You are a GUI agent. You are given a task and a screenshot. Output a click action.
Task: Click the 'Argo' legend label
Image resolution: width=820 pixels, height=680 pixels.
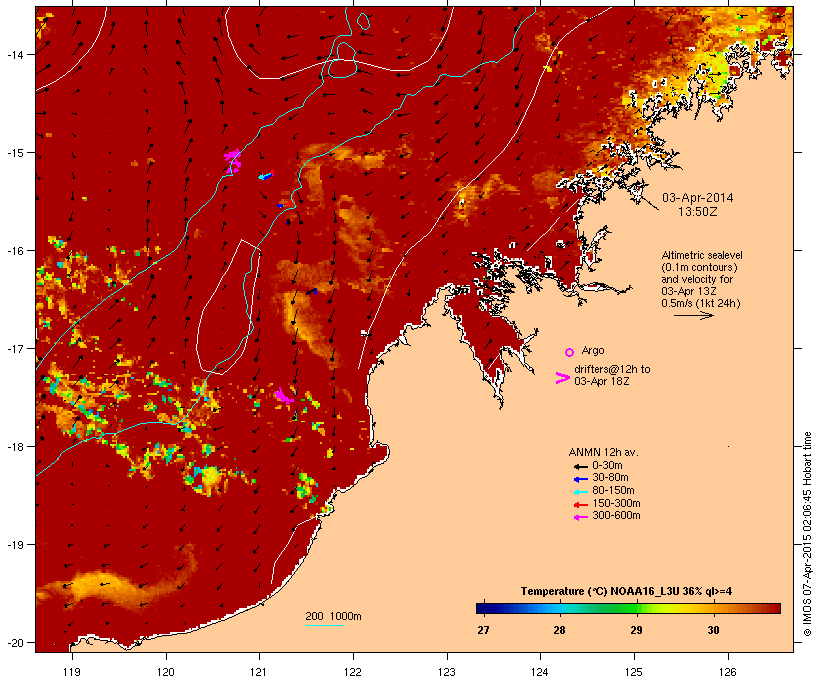pyautogui.click(x=593, y=350)
